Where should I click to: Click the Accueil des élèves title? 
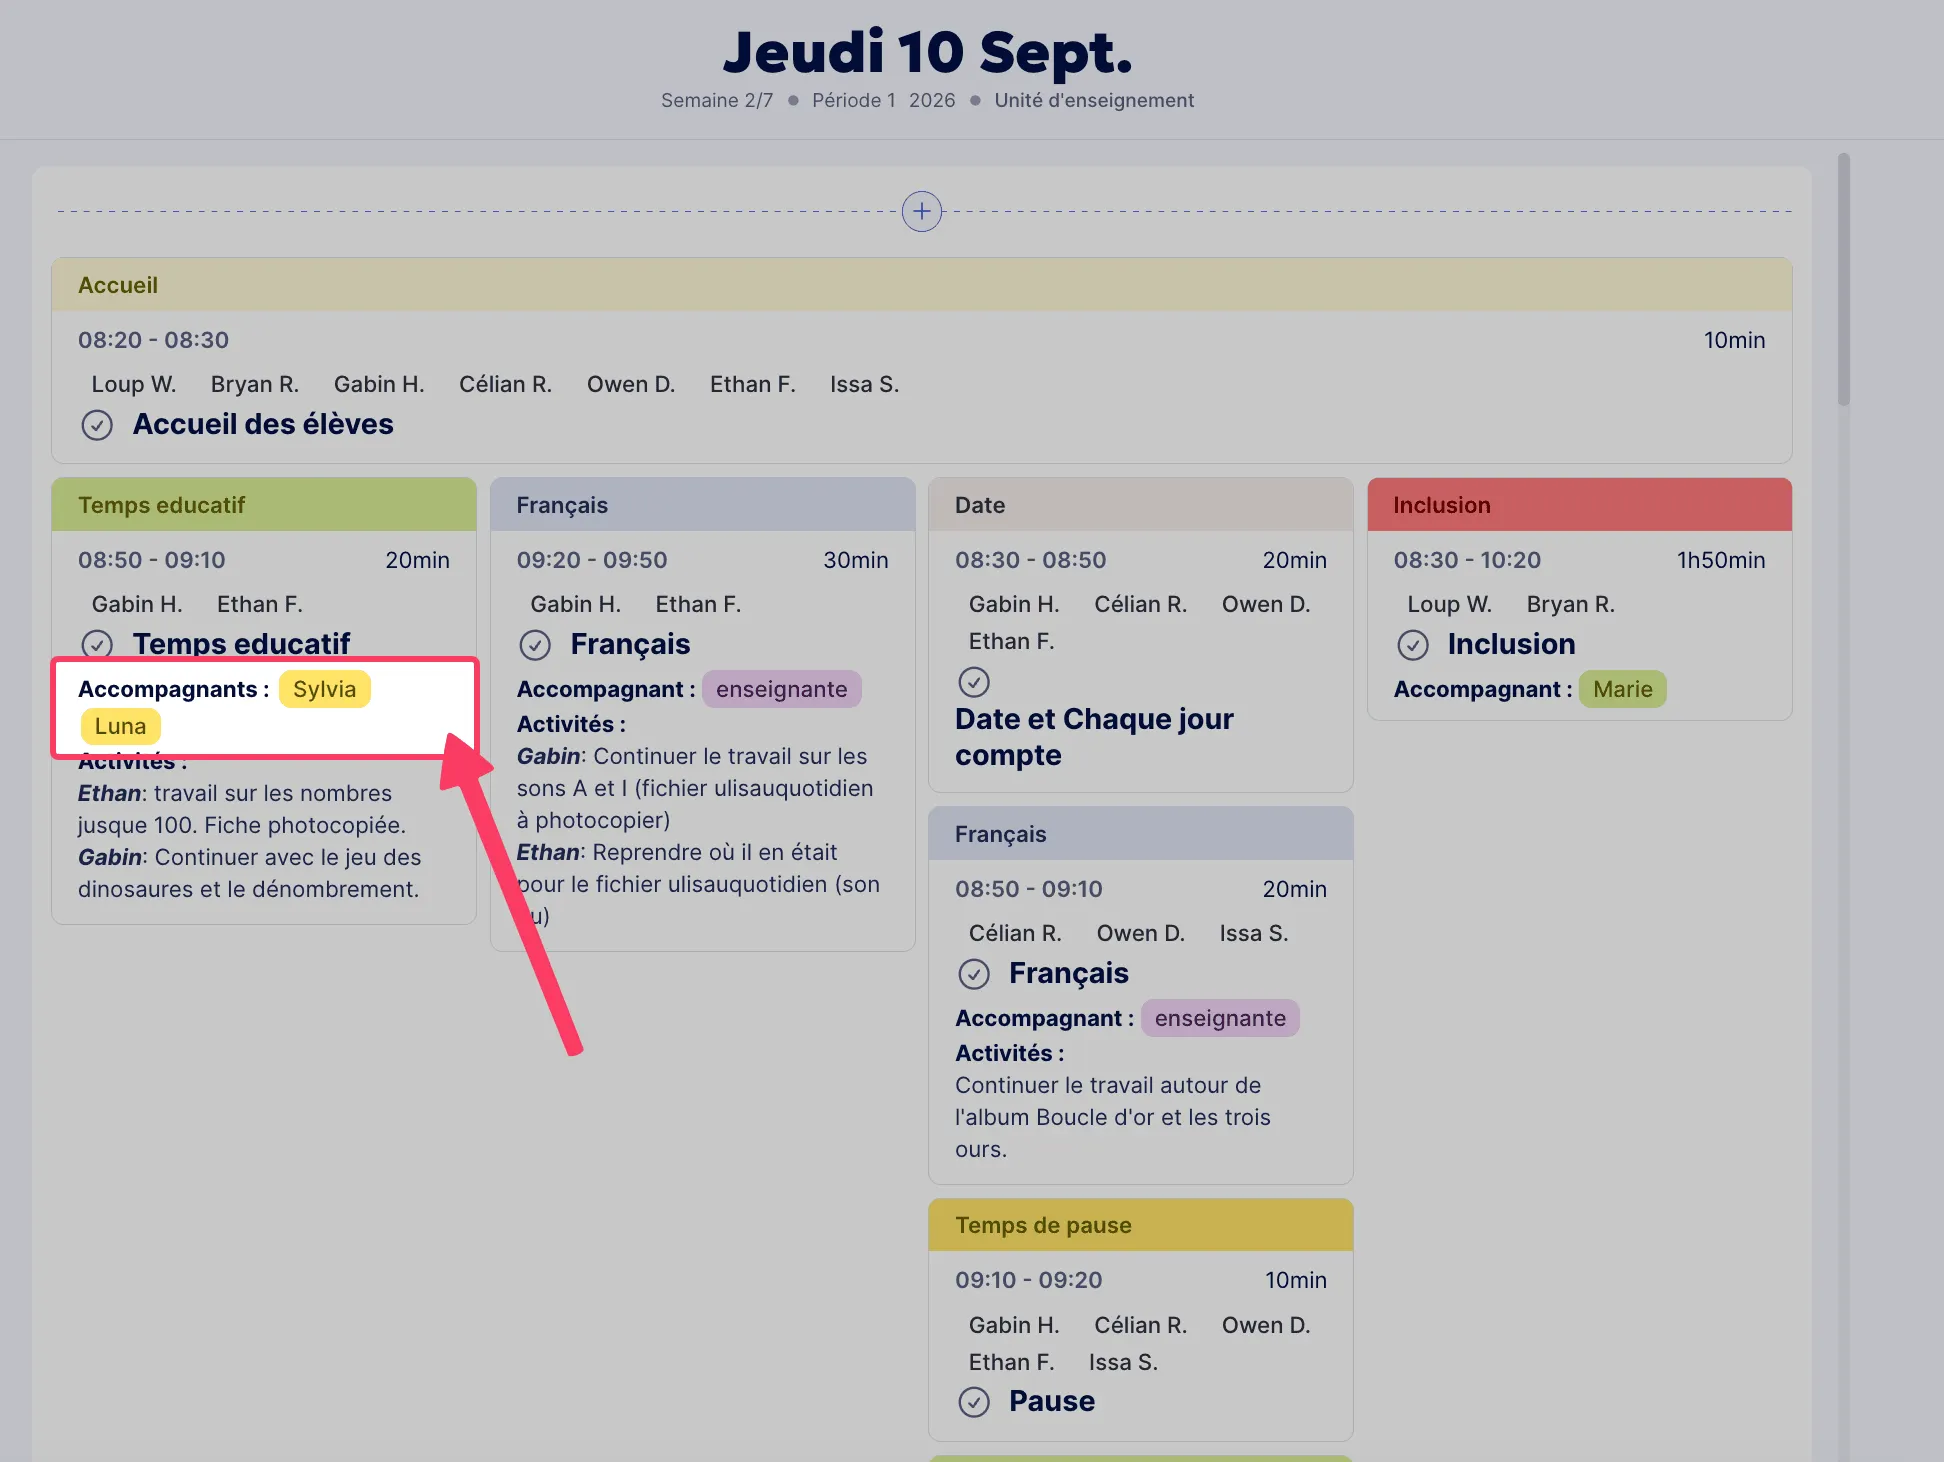[263, 424]
